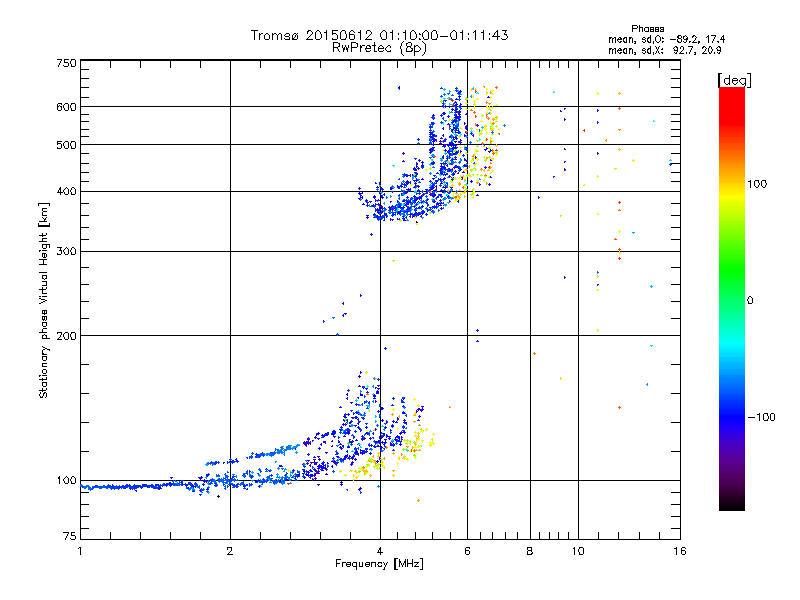The height and width of the screenshot is (600, 800).
Task: Click the y-axis tick '600'
Action: pyautogui.click(x=66, y=107)
